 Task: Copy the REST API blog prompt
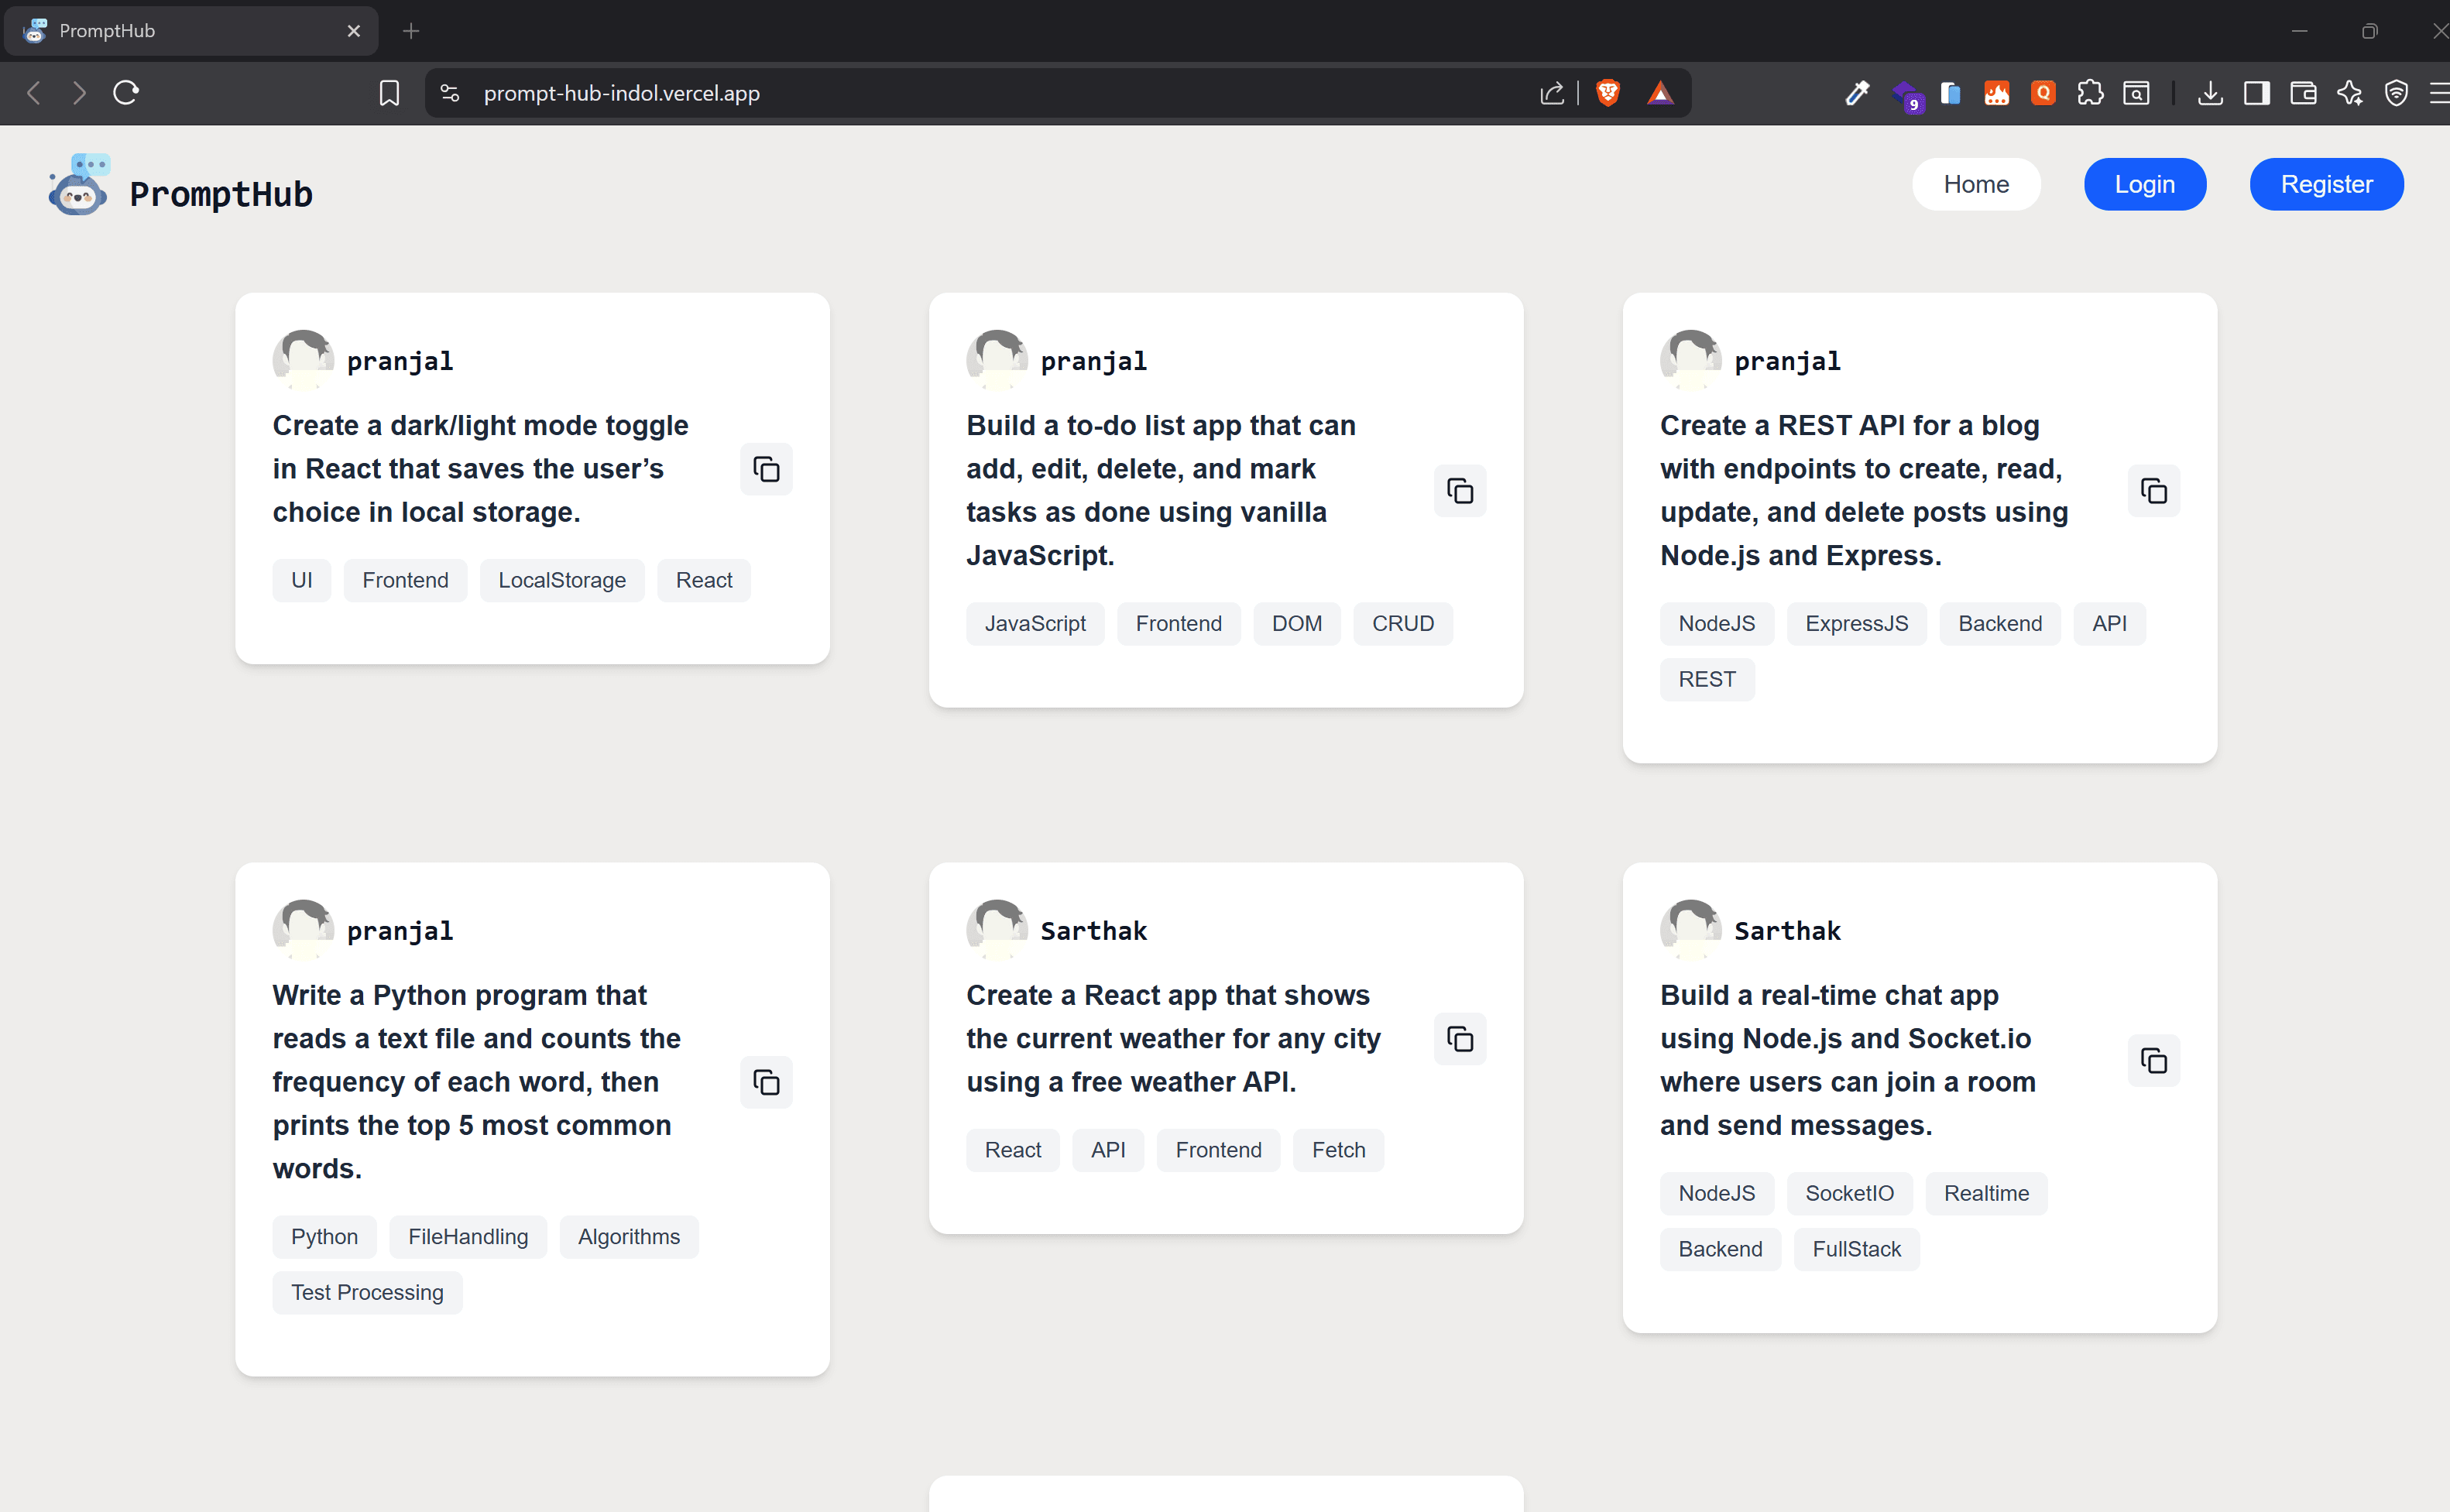tap(2153, 491)
